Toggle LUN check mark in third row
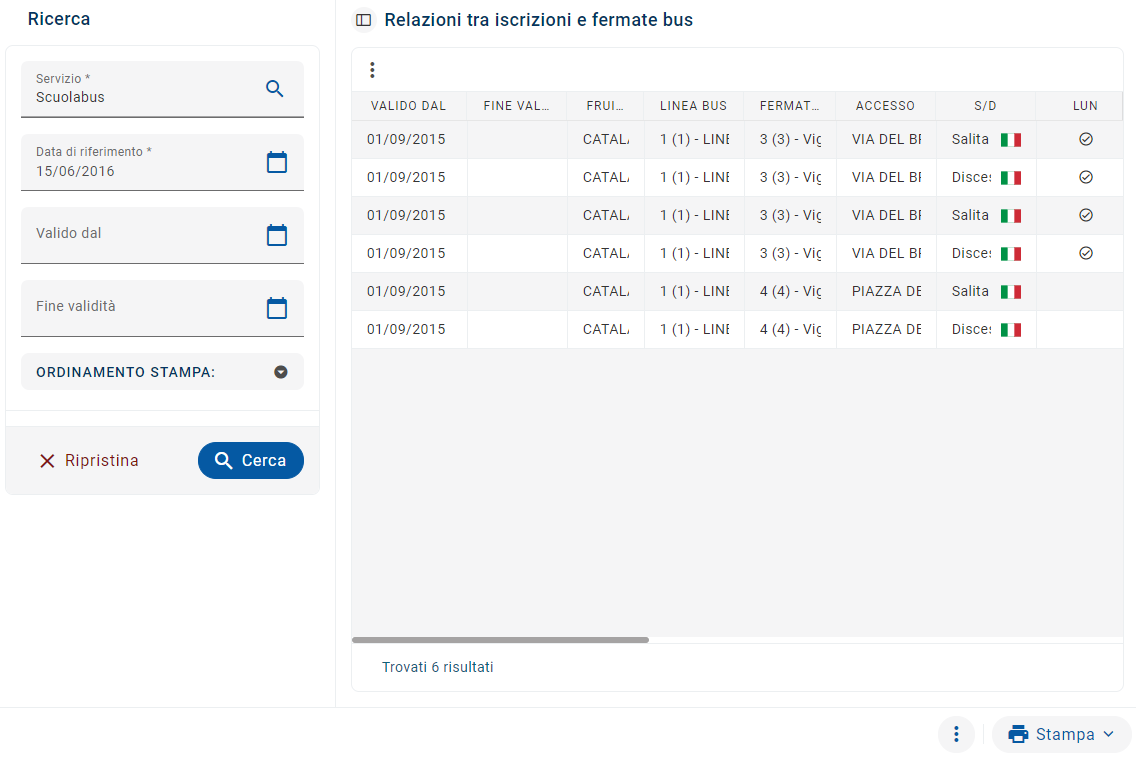1136x757 pixels. tap(1085, 215)
